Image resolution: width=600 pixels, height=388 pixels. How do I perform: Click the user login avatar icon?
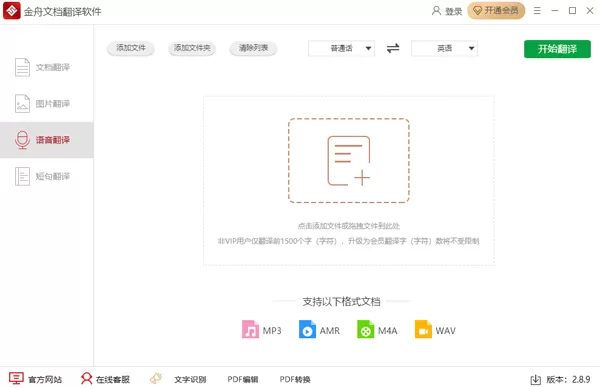[x=436, y=11]
